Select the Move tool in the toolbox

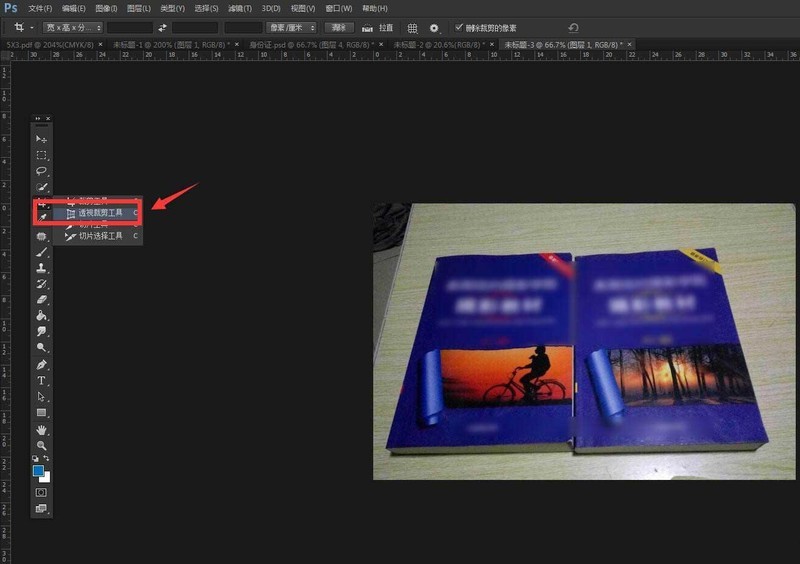(x=41, y=139)
